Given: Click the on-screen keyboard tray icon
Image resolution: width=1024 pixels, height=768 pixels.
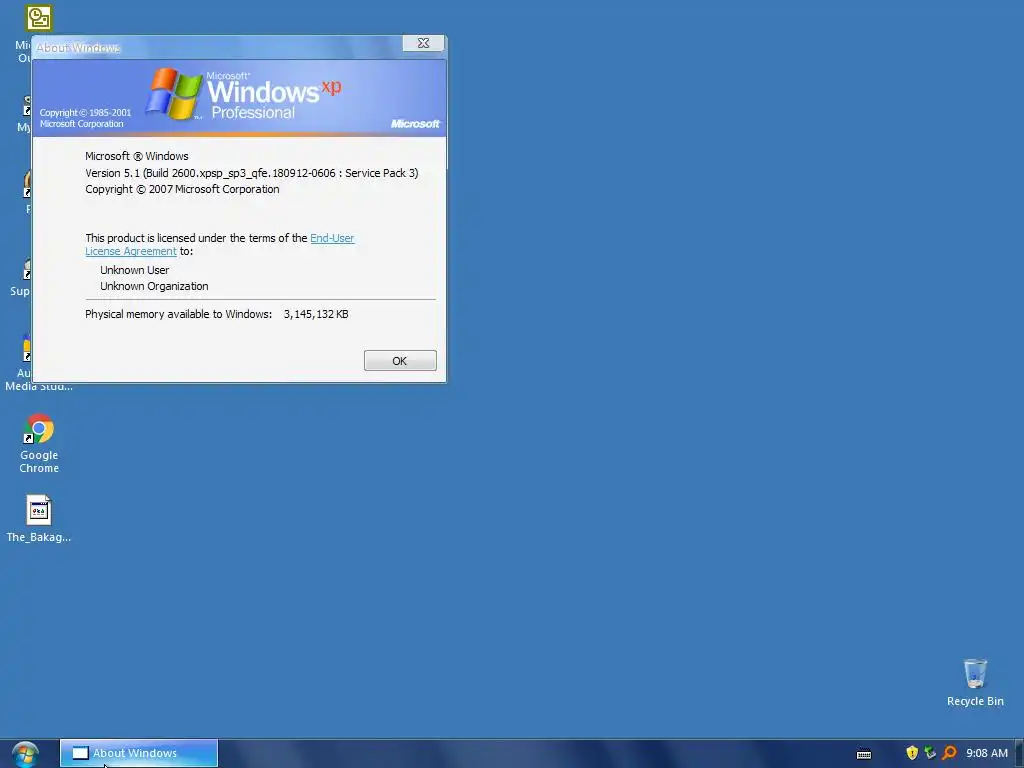Looking at the screenshot, I should (x=863, y=754).
